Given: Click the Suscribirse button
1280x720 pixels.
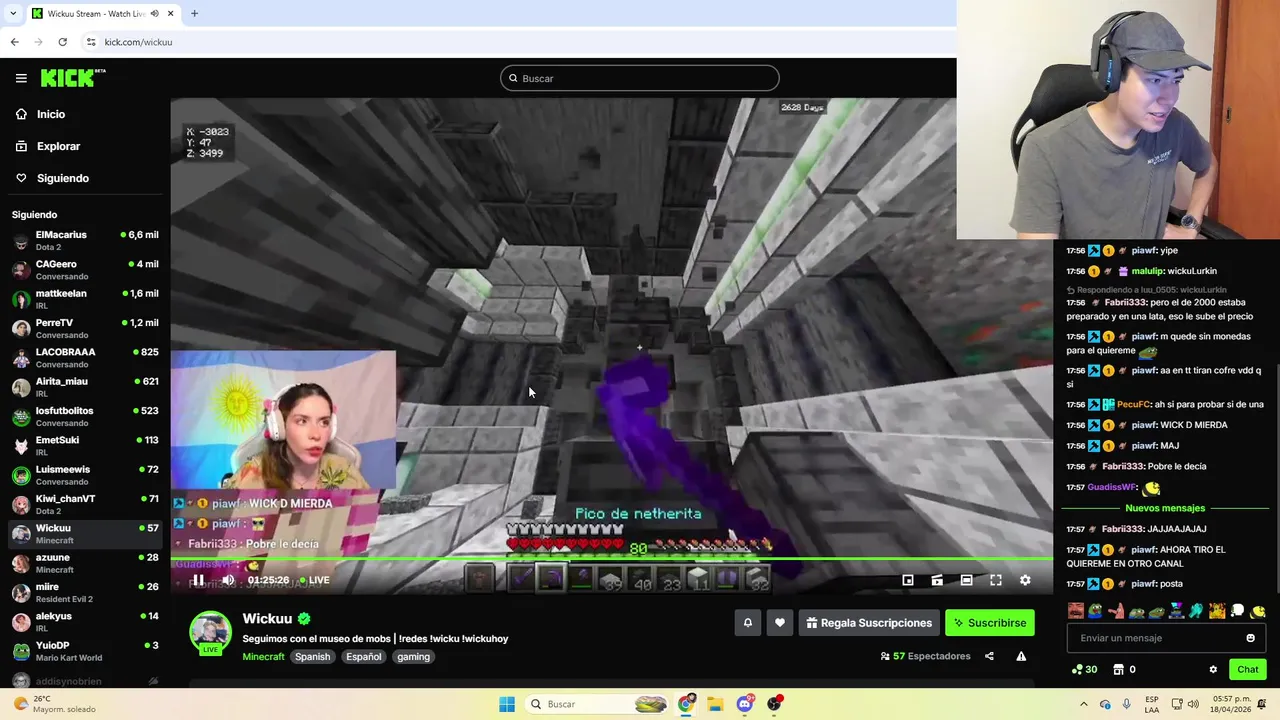Looking at the screenshot, I should tap(990, 623).
